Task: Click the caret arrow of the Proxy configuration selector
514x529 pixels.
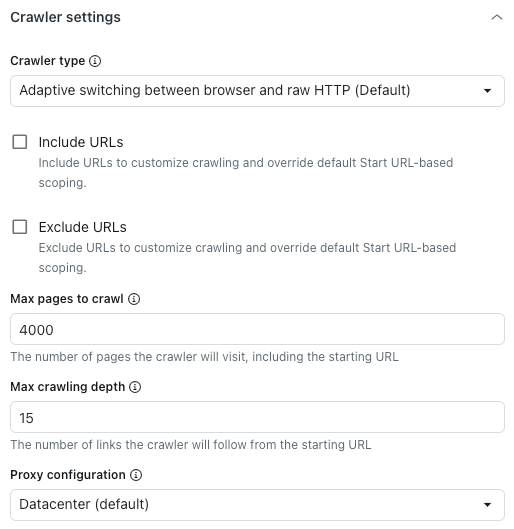Action: [x=487, y=505]
